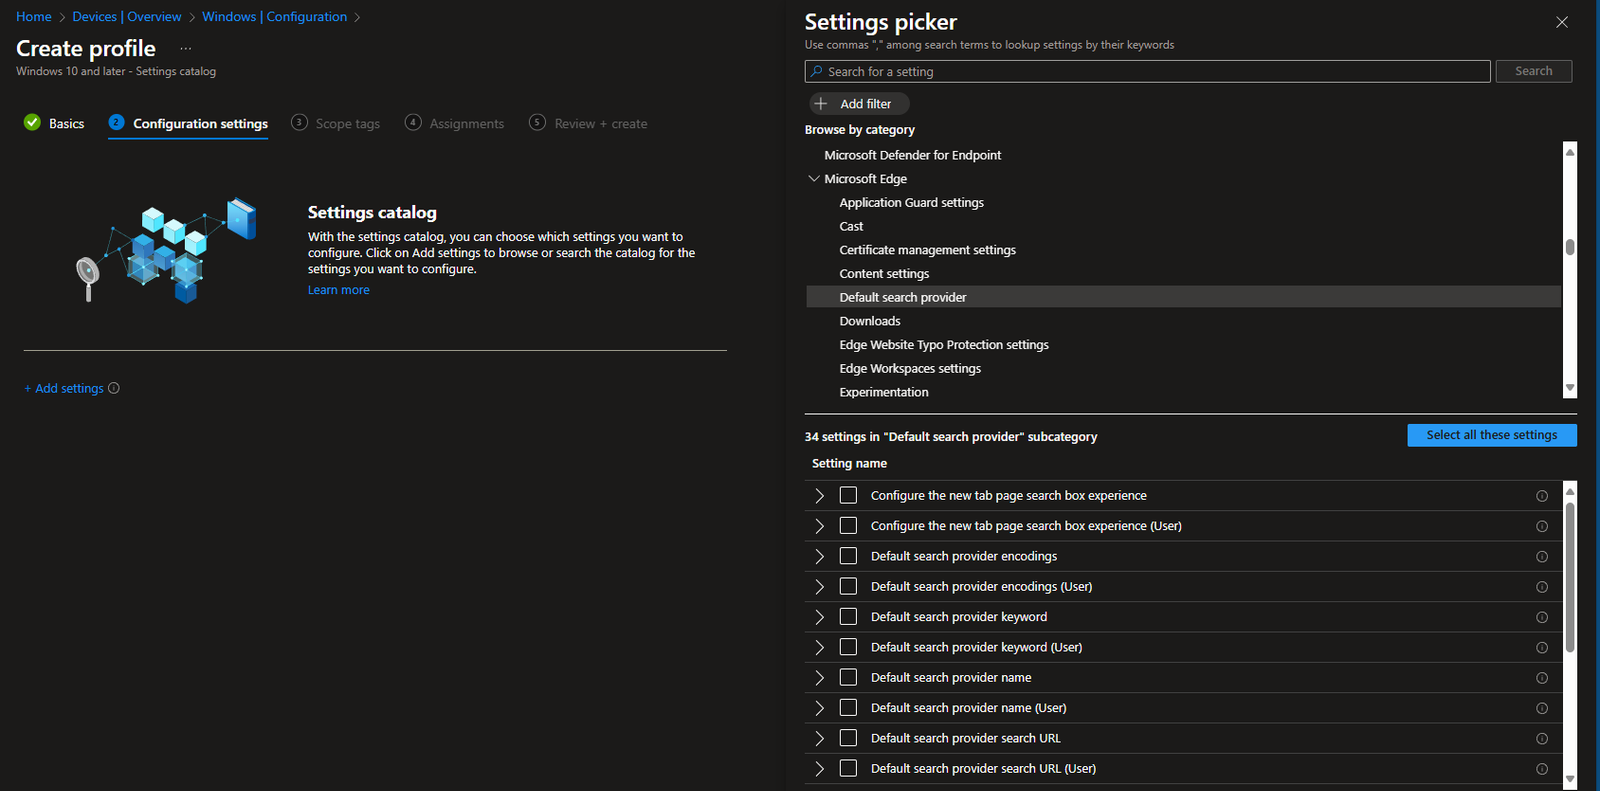Show info for Default search provider name
The image size is (1600, 791).
click(1542, 678)
